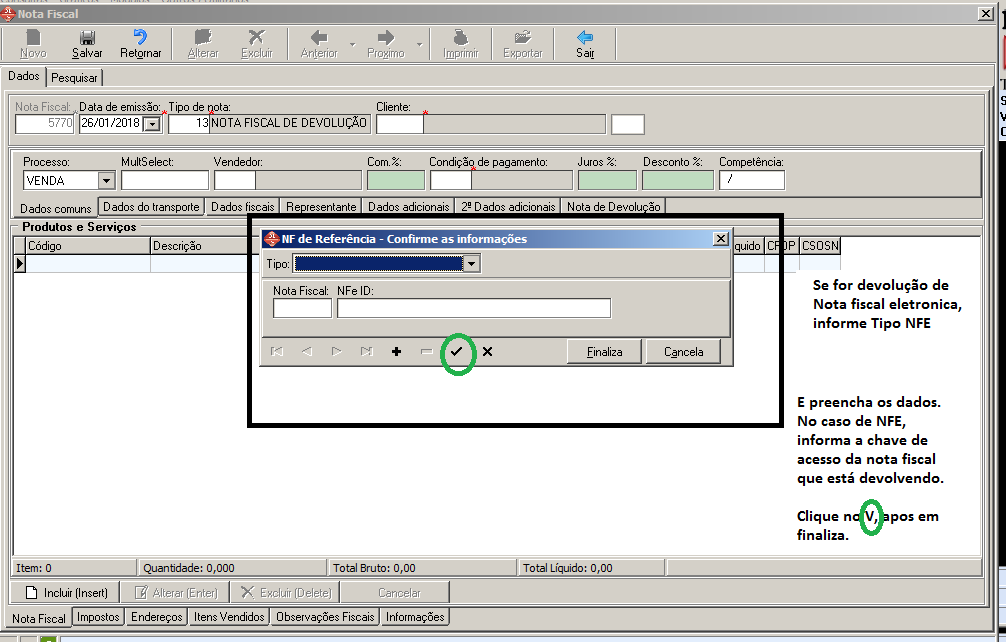Go to last record in NF de Referência navigator
1006x642 pixels.
click(366, 351)
